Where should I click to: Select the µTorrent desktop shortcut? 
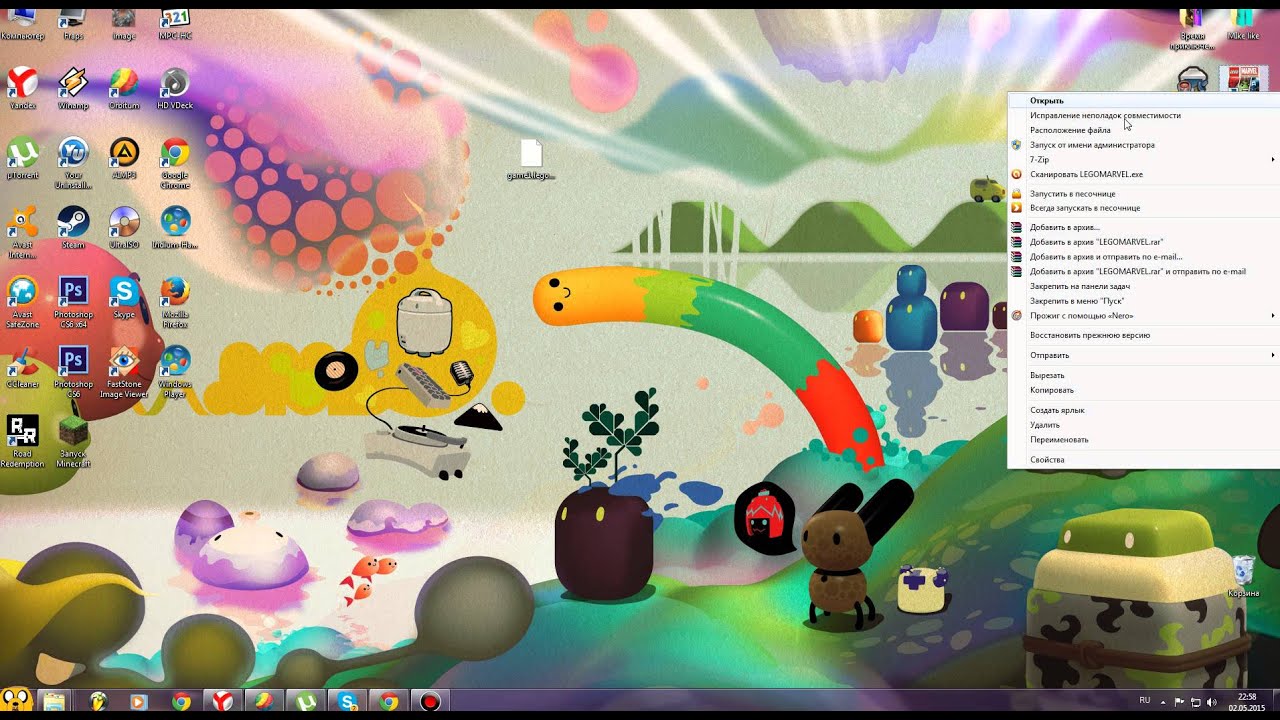(22, 158)
